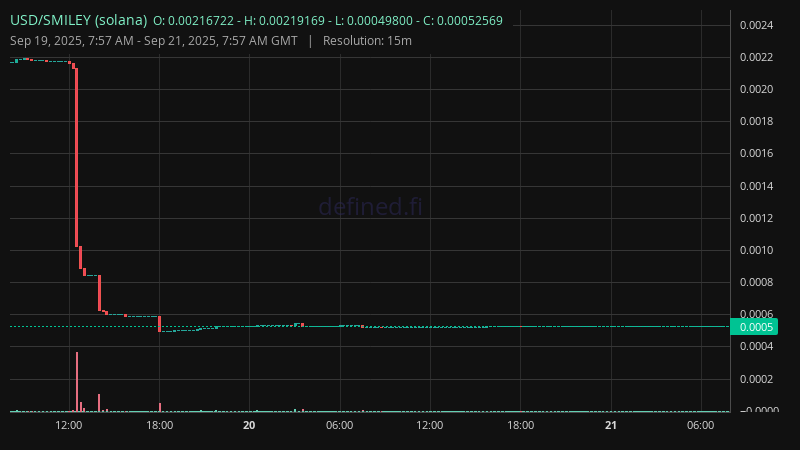Image resolution: width=800 pixels, height=450 pixels.
Task: Click the 0.0024 price axis label
Action: 757,25
